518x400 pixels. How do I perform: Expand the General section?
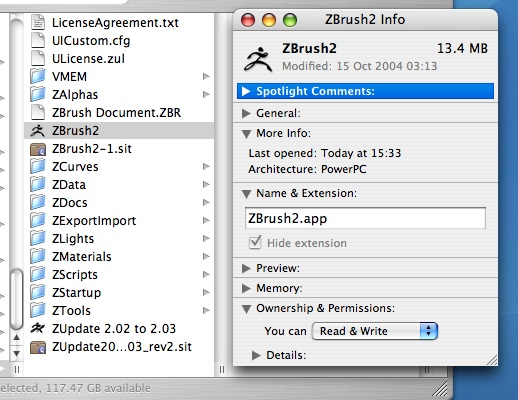(246, 113)
